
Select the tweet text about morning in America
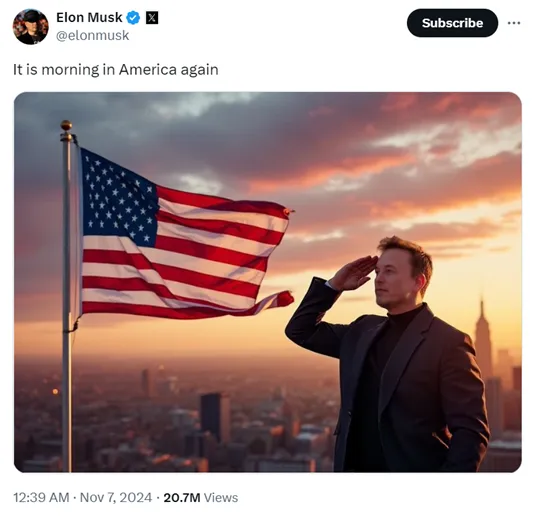pos(116,70)
